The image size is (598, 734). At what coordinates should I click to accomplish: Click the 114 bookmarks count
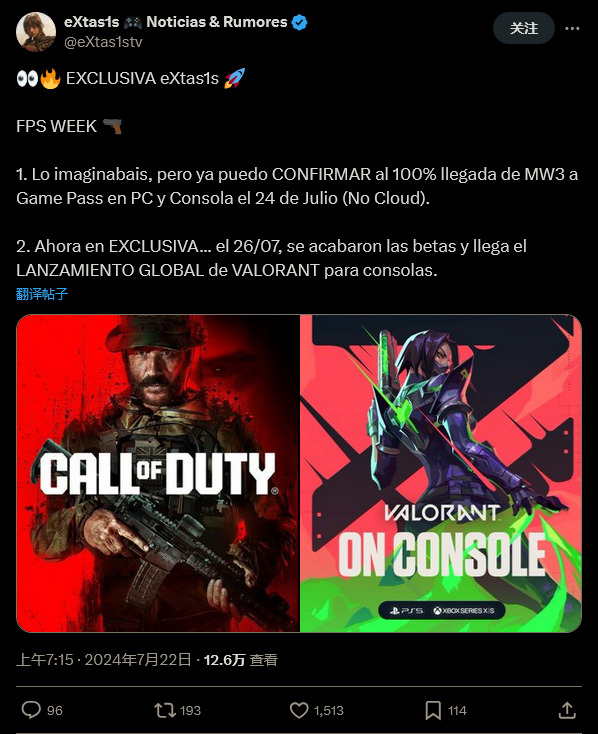click(457, 711)
